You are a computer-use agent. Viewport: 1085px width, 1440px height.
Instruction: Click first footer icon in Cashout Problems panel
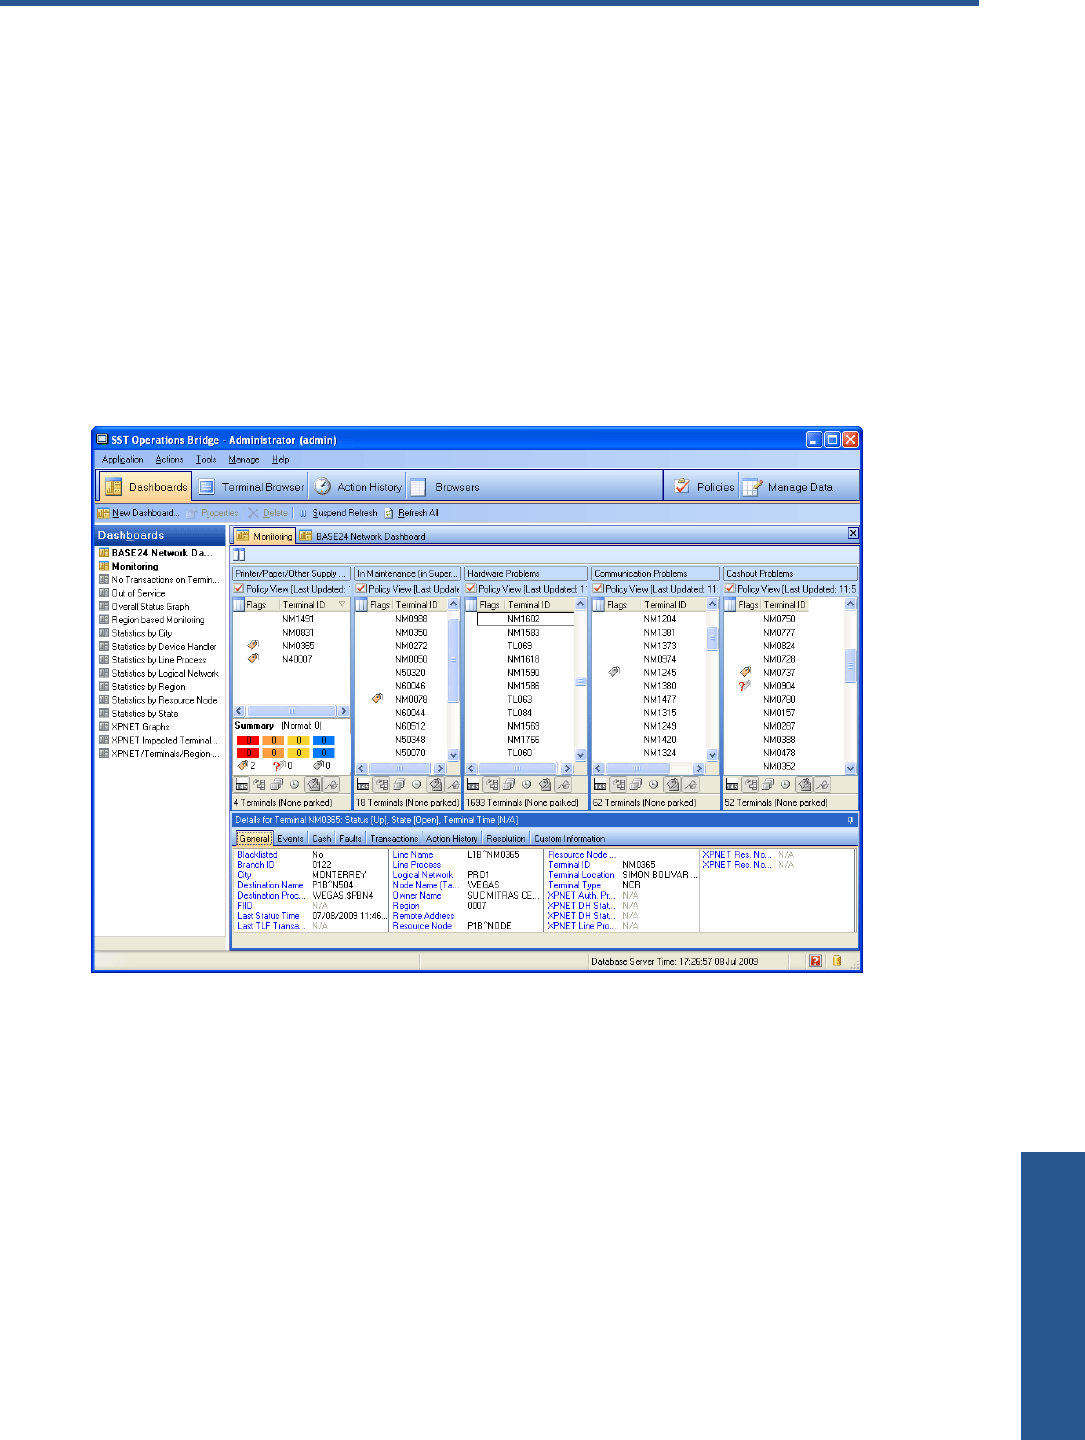tap(732, 785)
